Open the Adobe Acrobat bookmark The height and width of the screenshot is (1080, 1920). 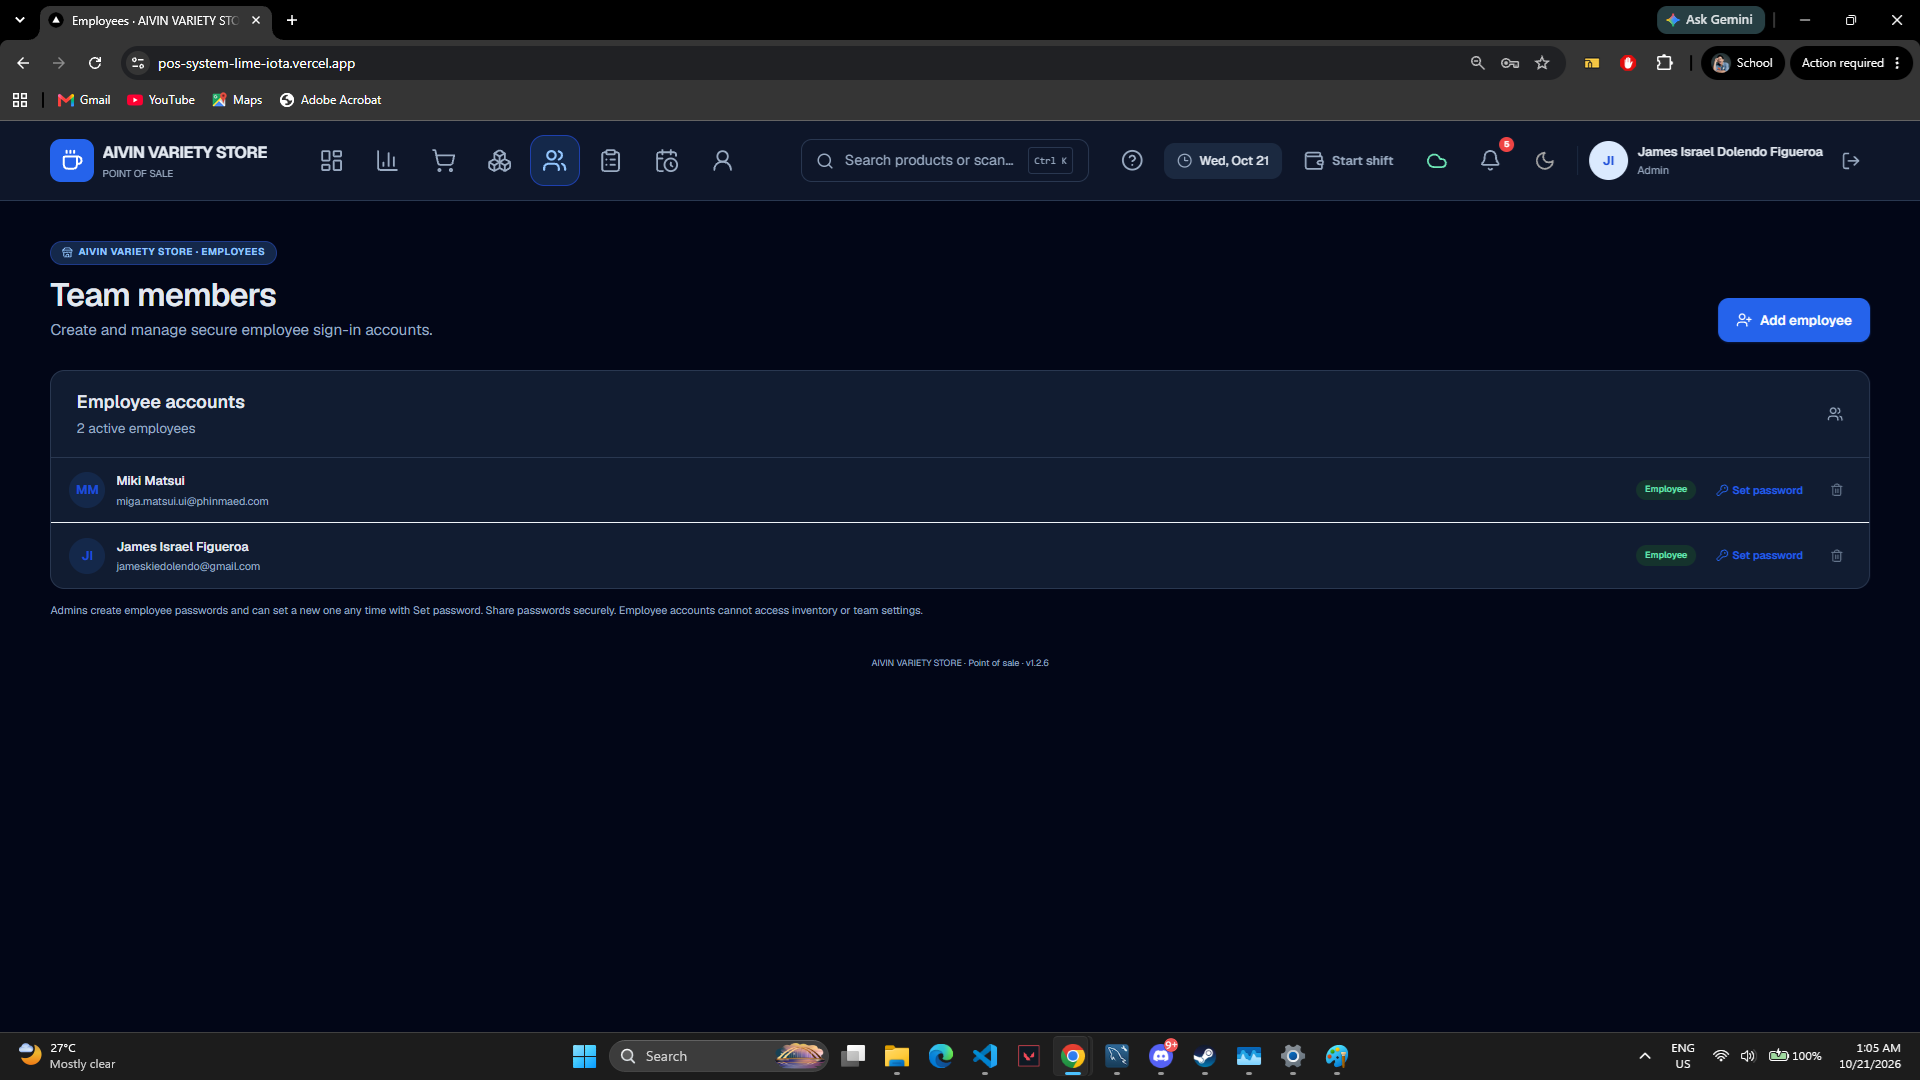[330, 100]
